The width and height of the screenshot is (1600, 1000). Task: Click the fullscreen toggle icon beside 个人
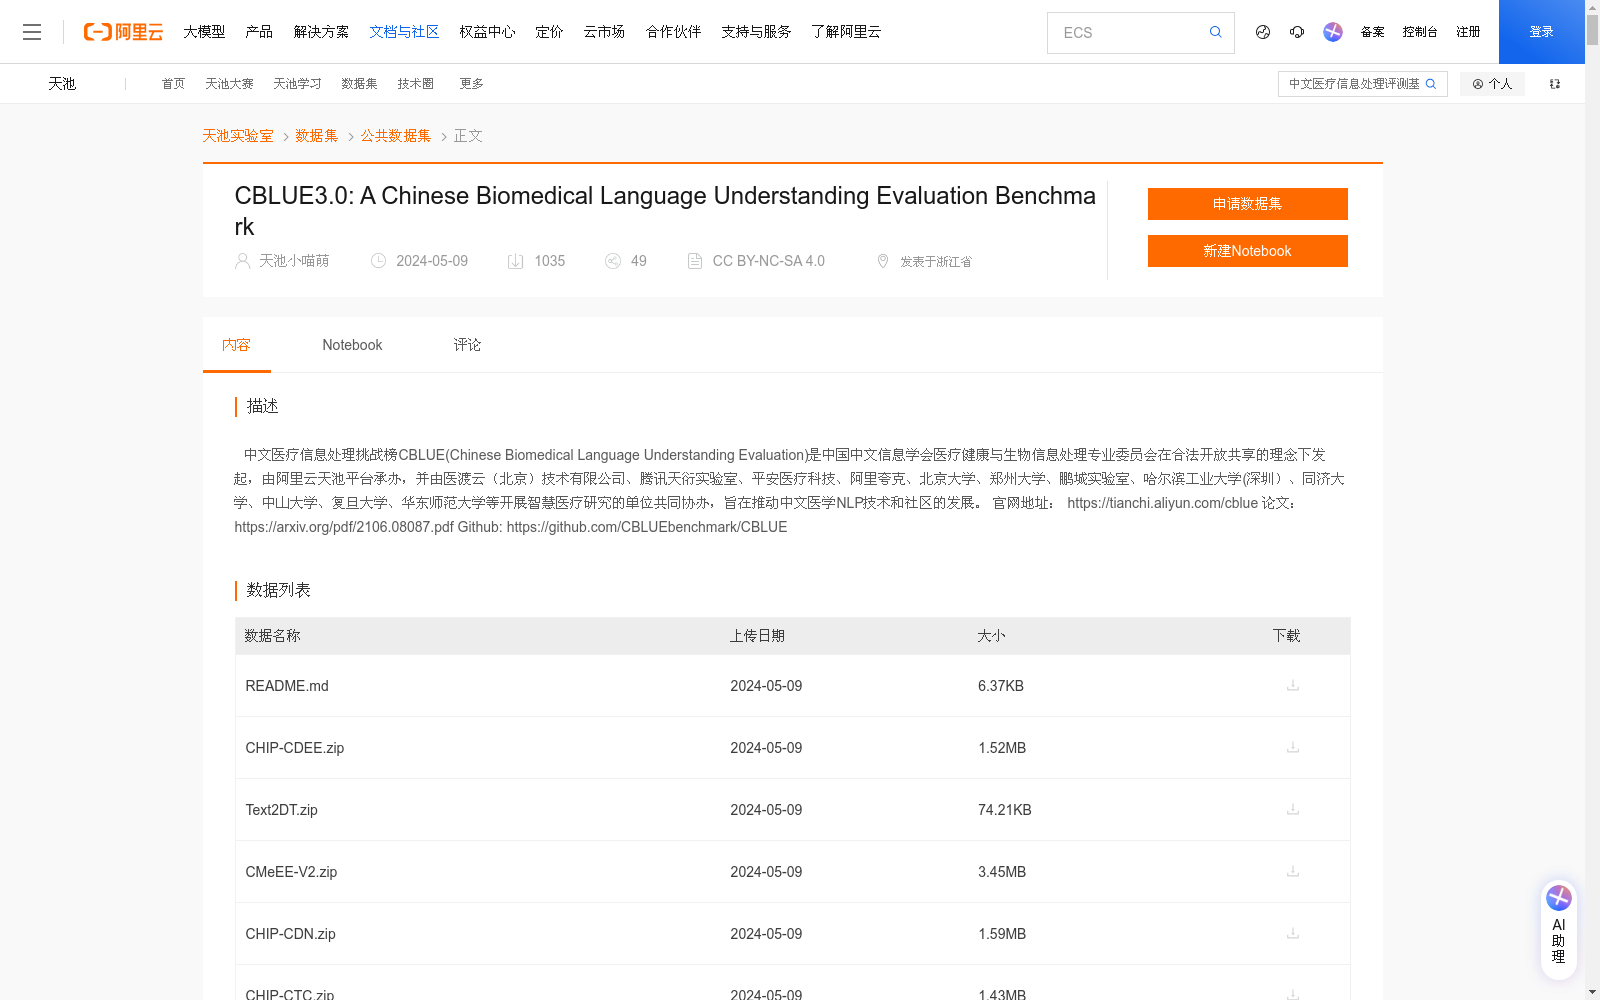coord(1554,84)
